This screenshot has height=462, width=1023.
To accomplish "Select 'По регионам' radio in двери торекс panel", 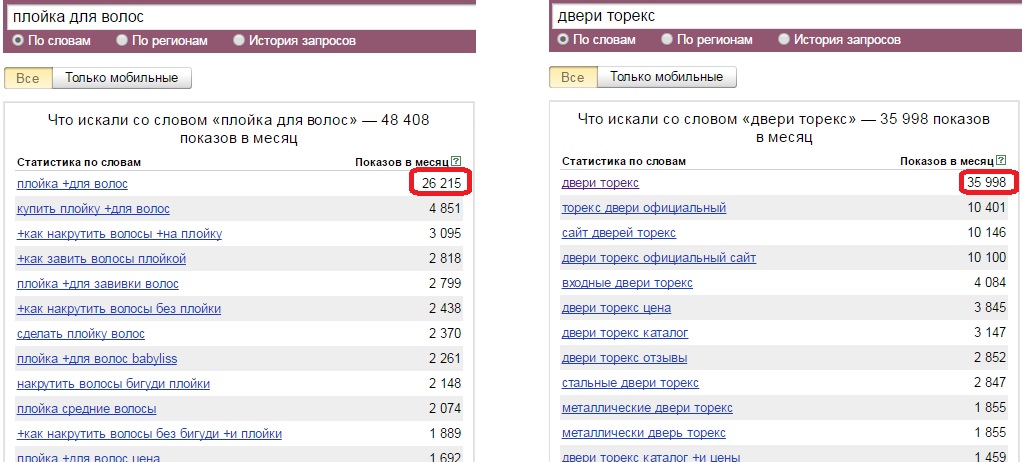I will 667,40.
